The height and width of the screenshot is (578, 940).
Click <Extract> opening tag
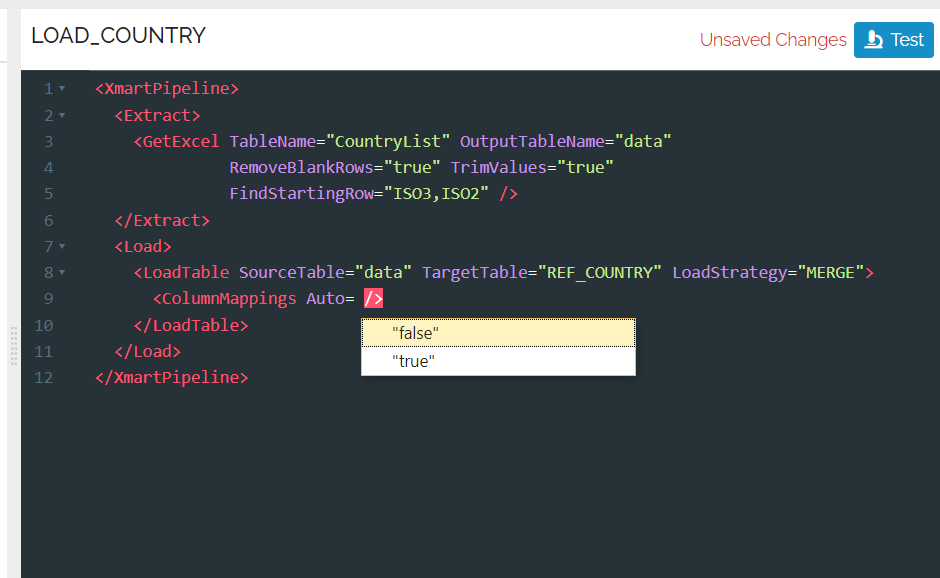[157, 115]
